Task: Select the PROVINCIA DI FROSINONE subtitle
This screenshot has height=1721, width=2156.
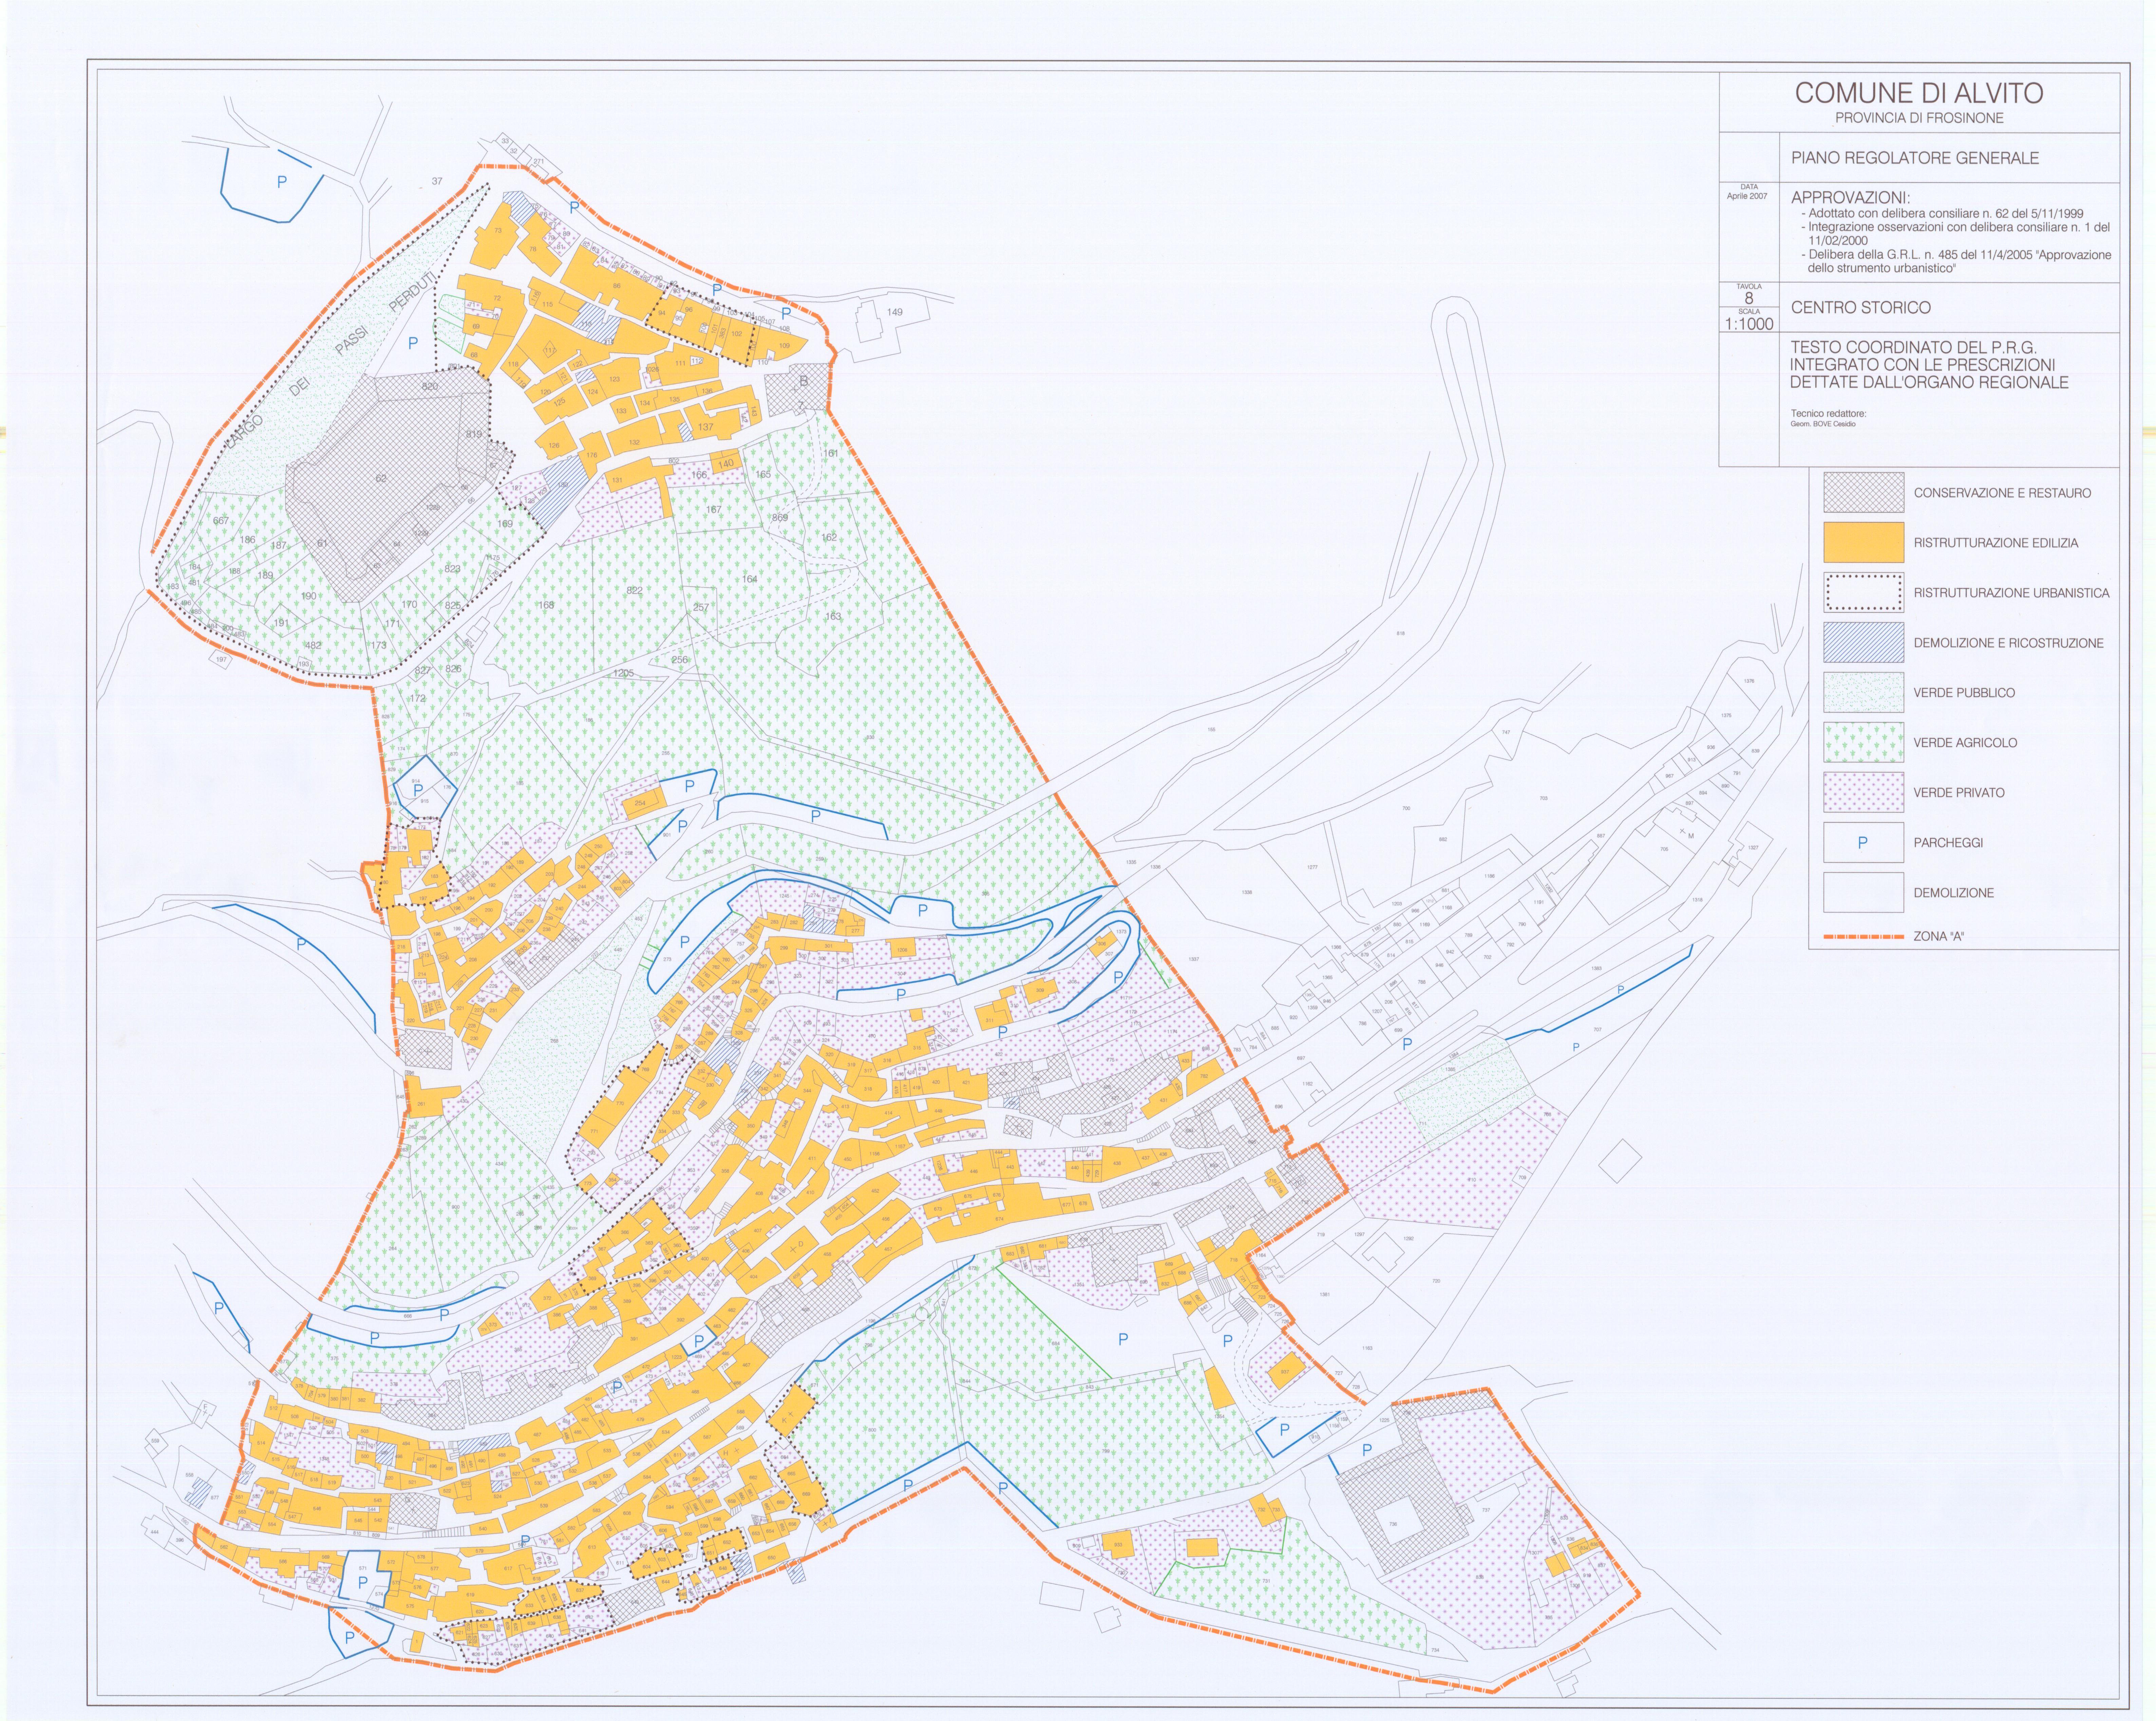Action: point(1919,118)
